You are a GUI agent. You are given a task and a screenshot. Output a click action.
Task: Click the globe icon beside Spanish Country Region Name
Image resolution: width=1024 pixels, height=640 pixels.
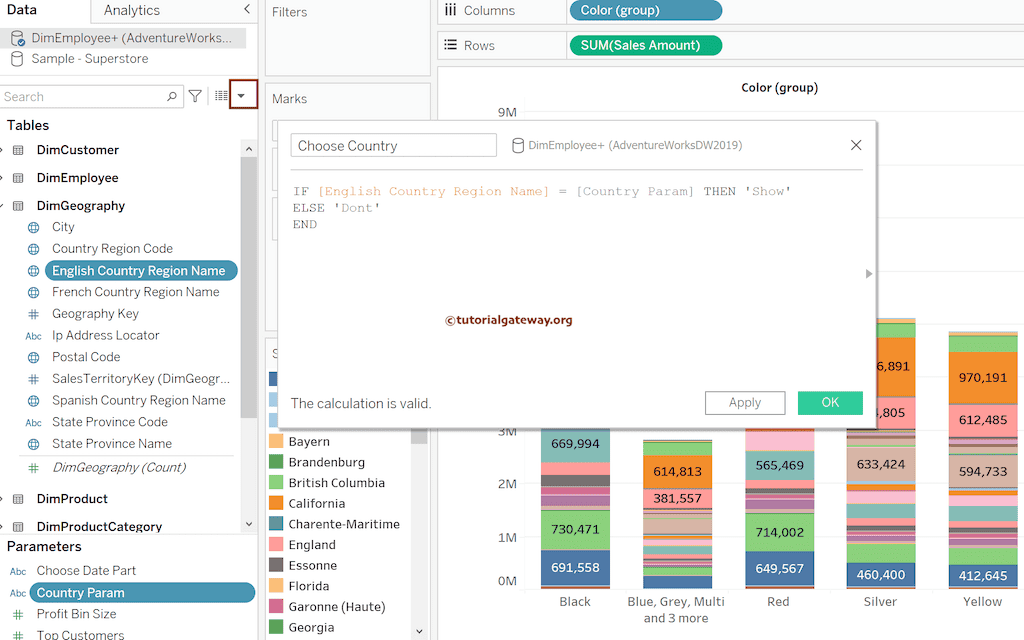tap(33, 401)
